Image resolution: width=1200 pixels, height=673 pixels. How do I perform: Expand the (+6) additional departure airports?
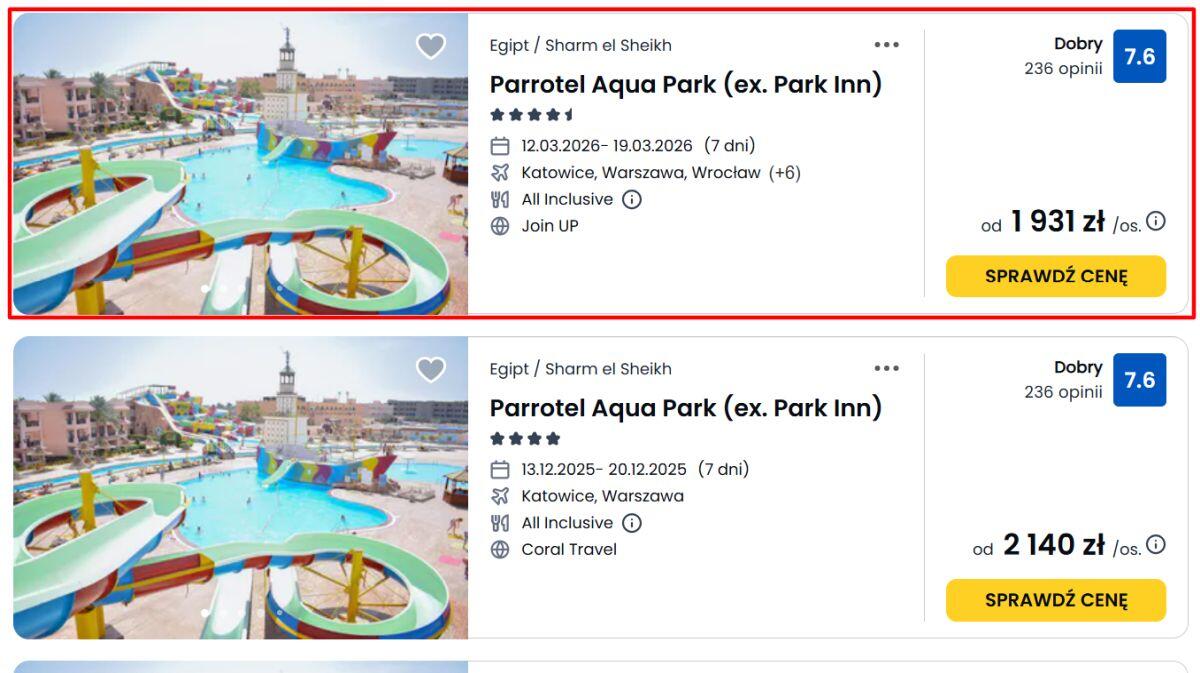[785, 173]
